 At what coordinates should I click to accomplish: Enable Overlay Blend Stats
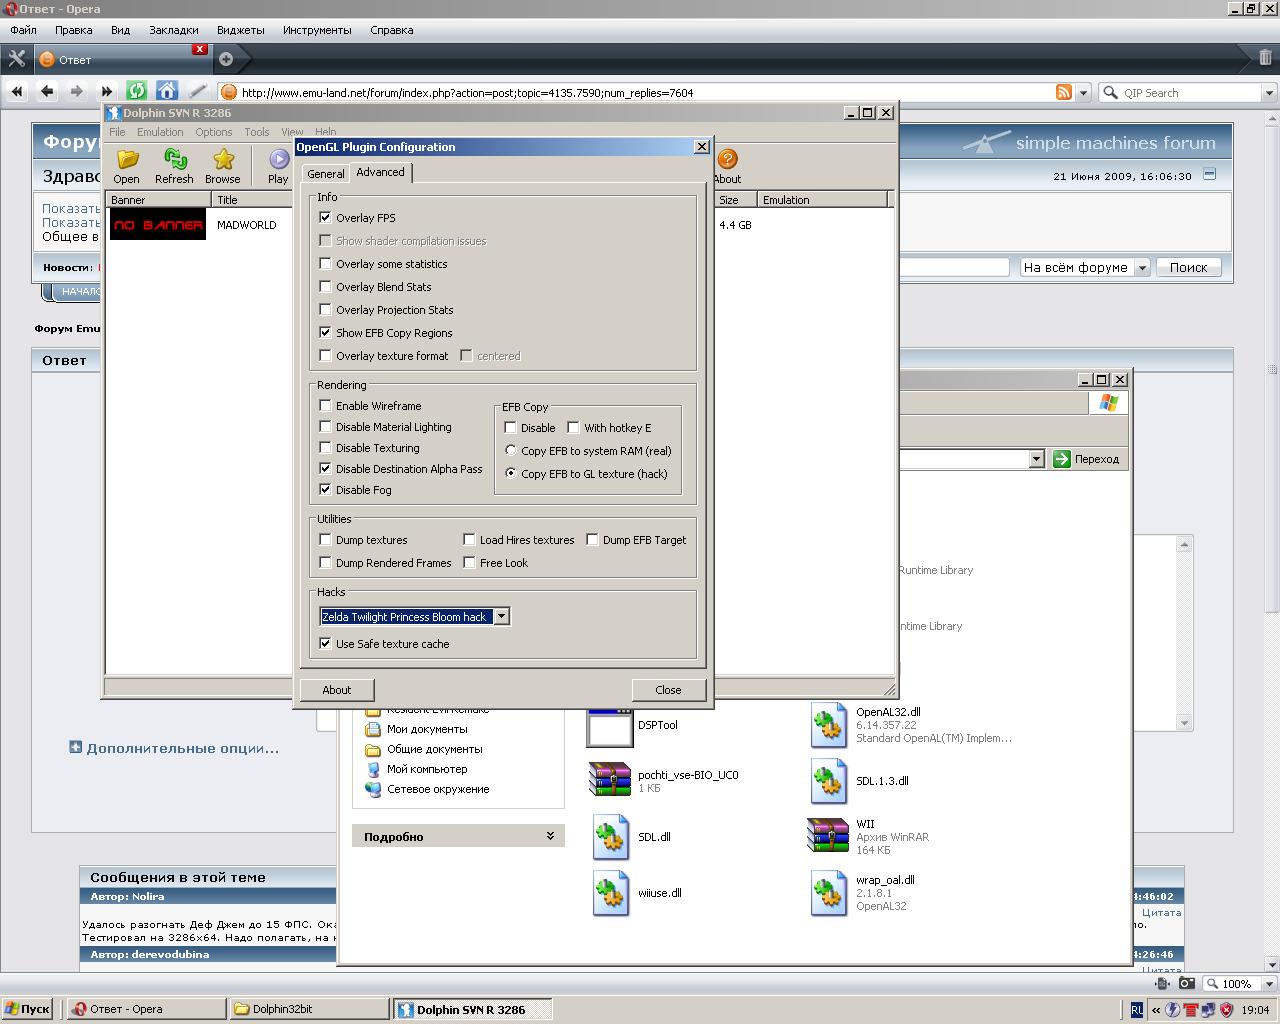coord(325,287)
